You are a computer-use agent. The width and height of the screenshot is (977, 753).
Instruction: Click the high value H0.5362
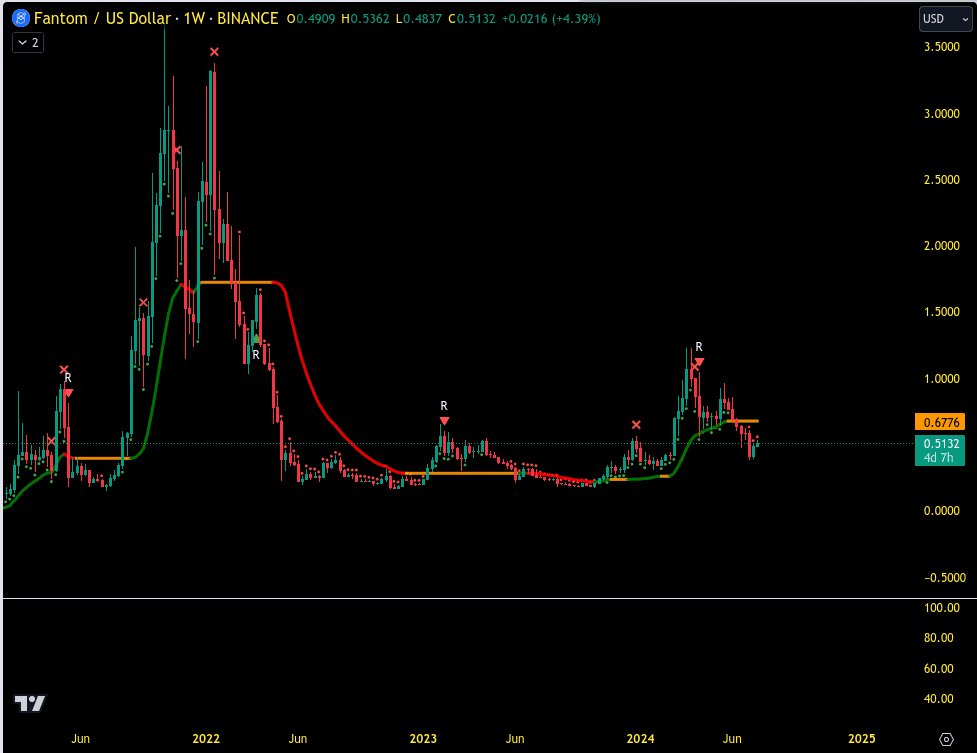365,19
